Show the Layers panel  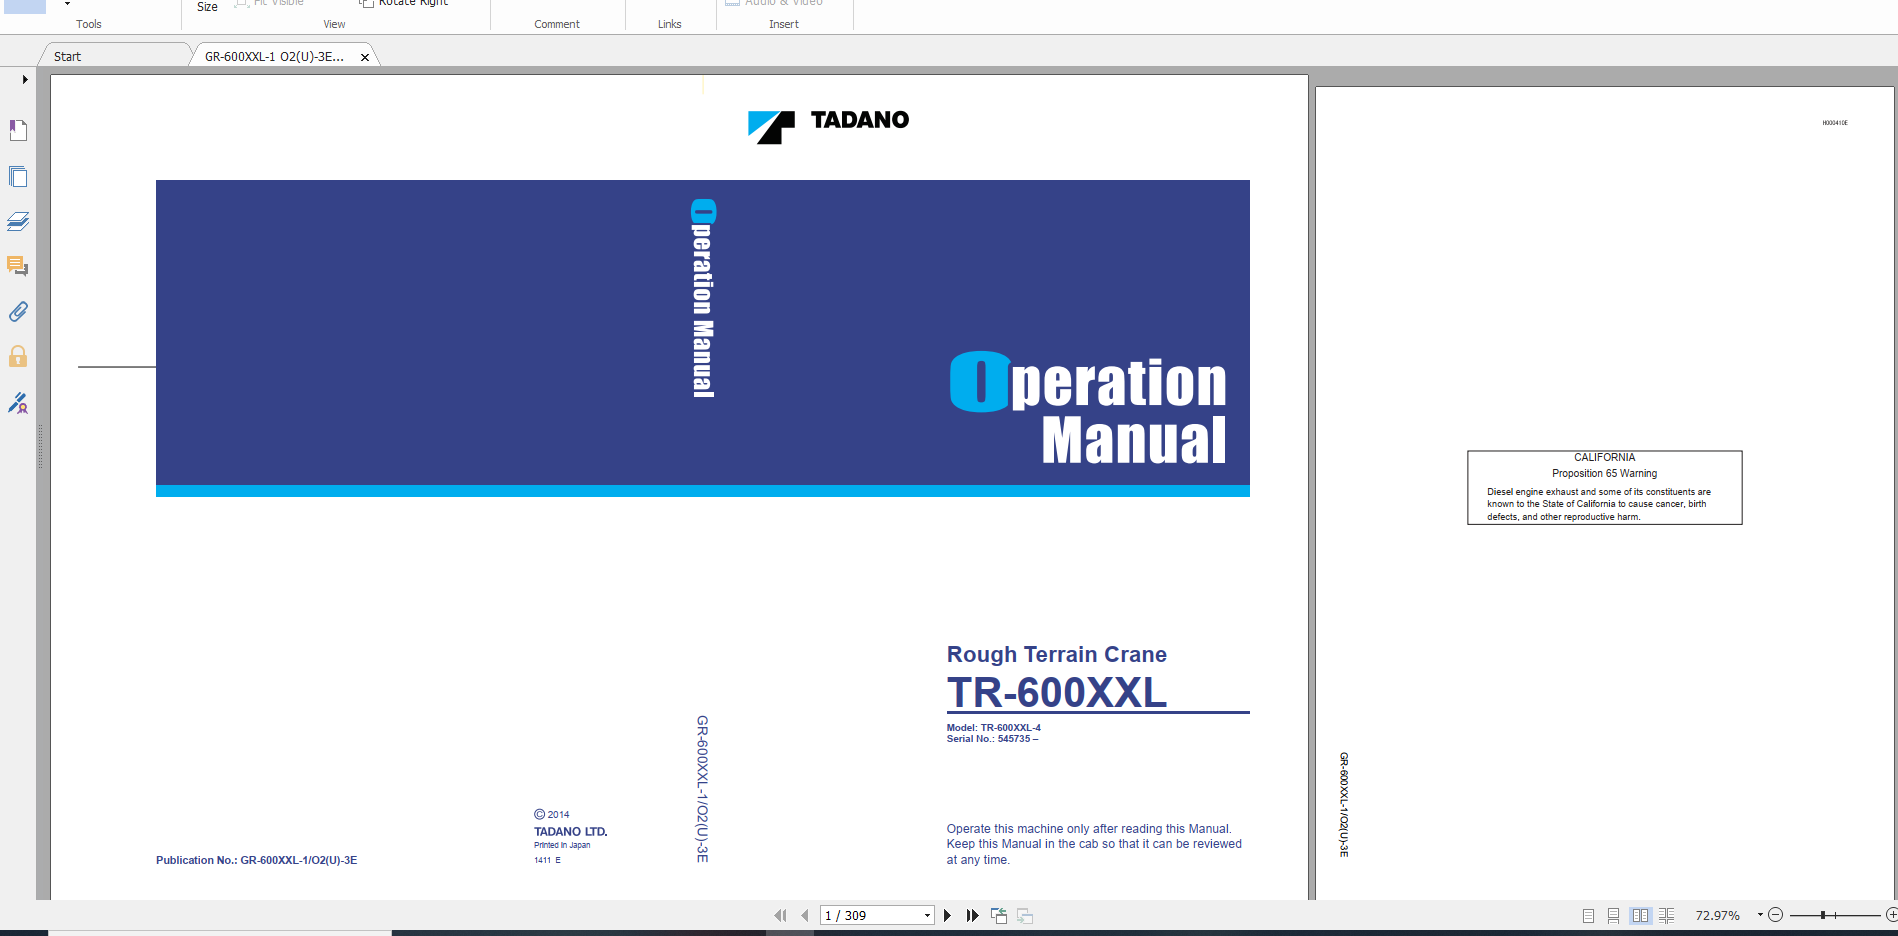pos(18,221)
